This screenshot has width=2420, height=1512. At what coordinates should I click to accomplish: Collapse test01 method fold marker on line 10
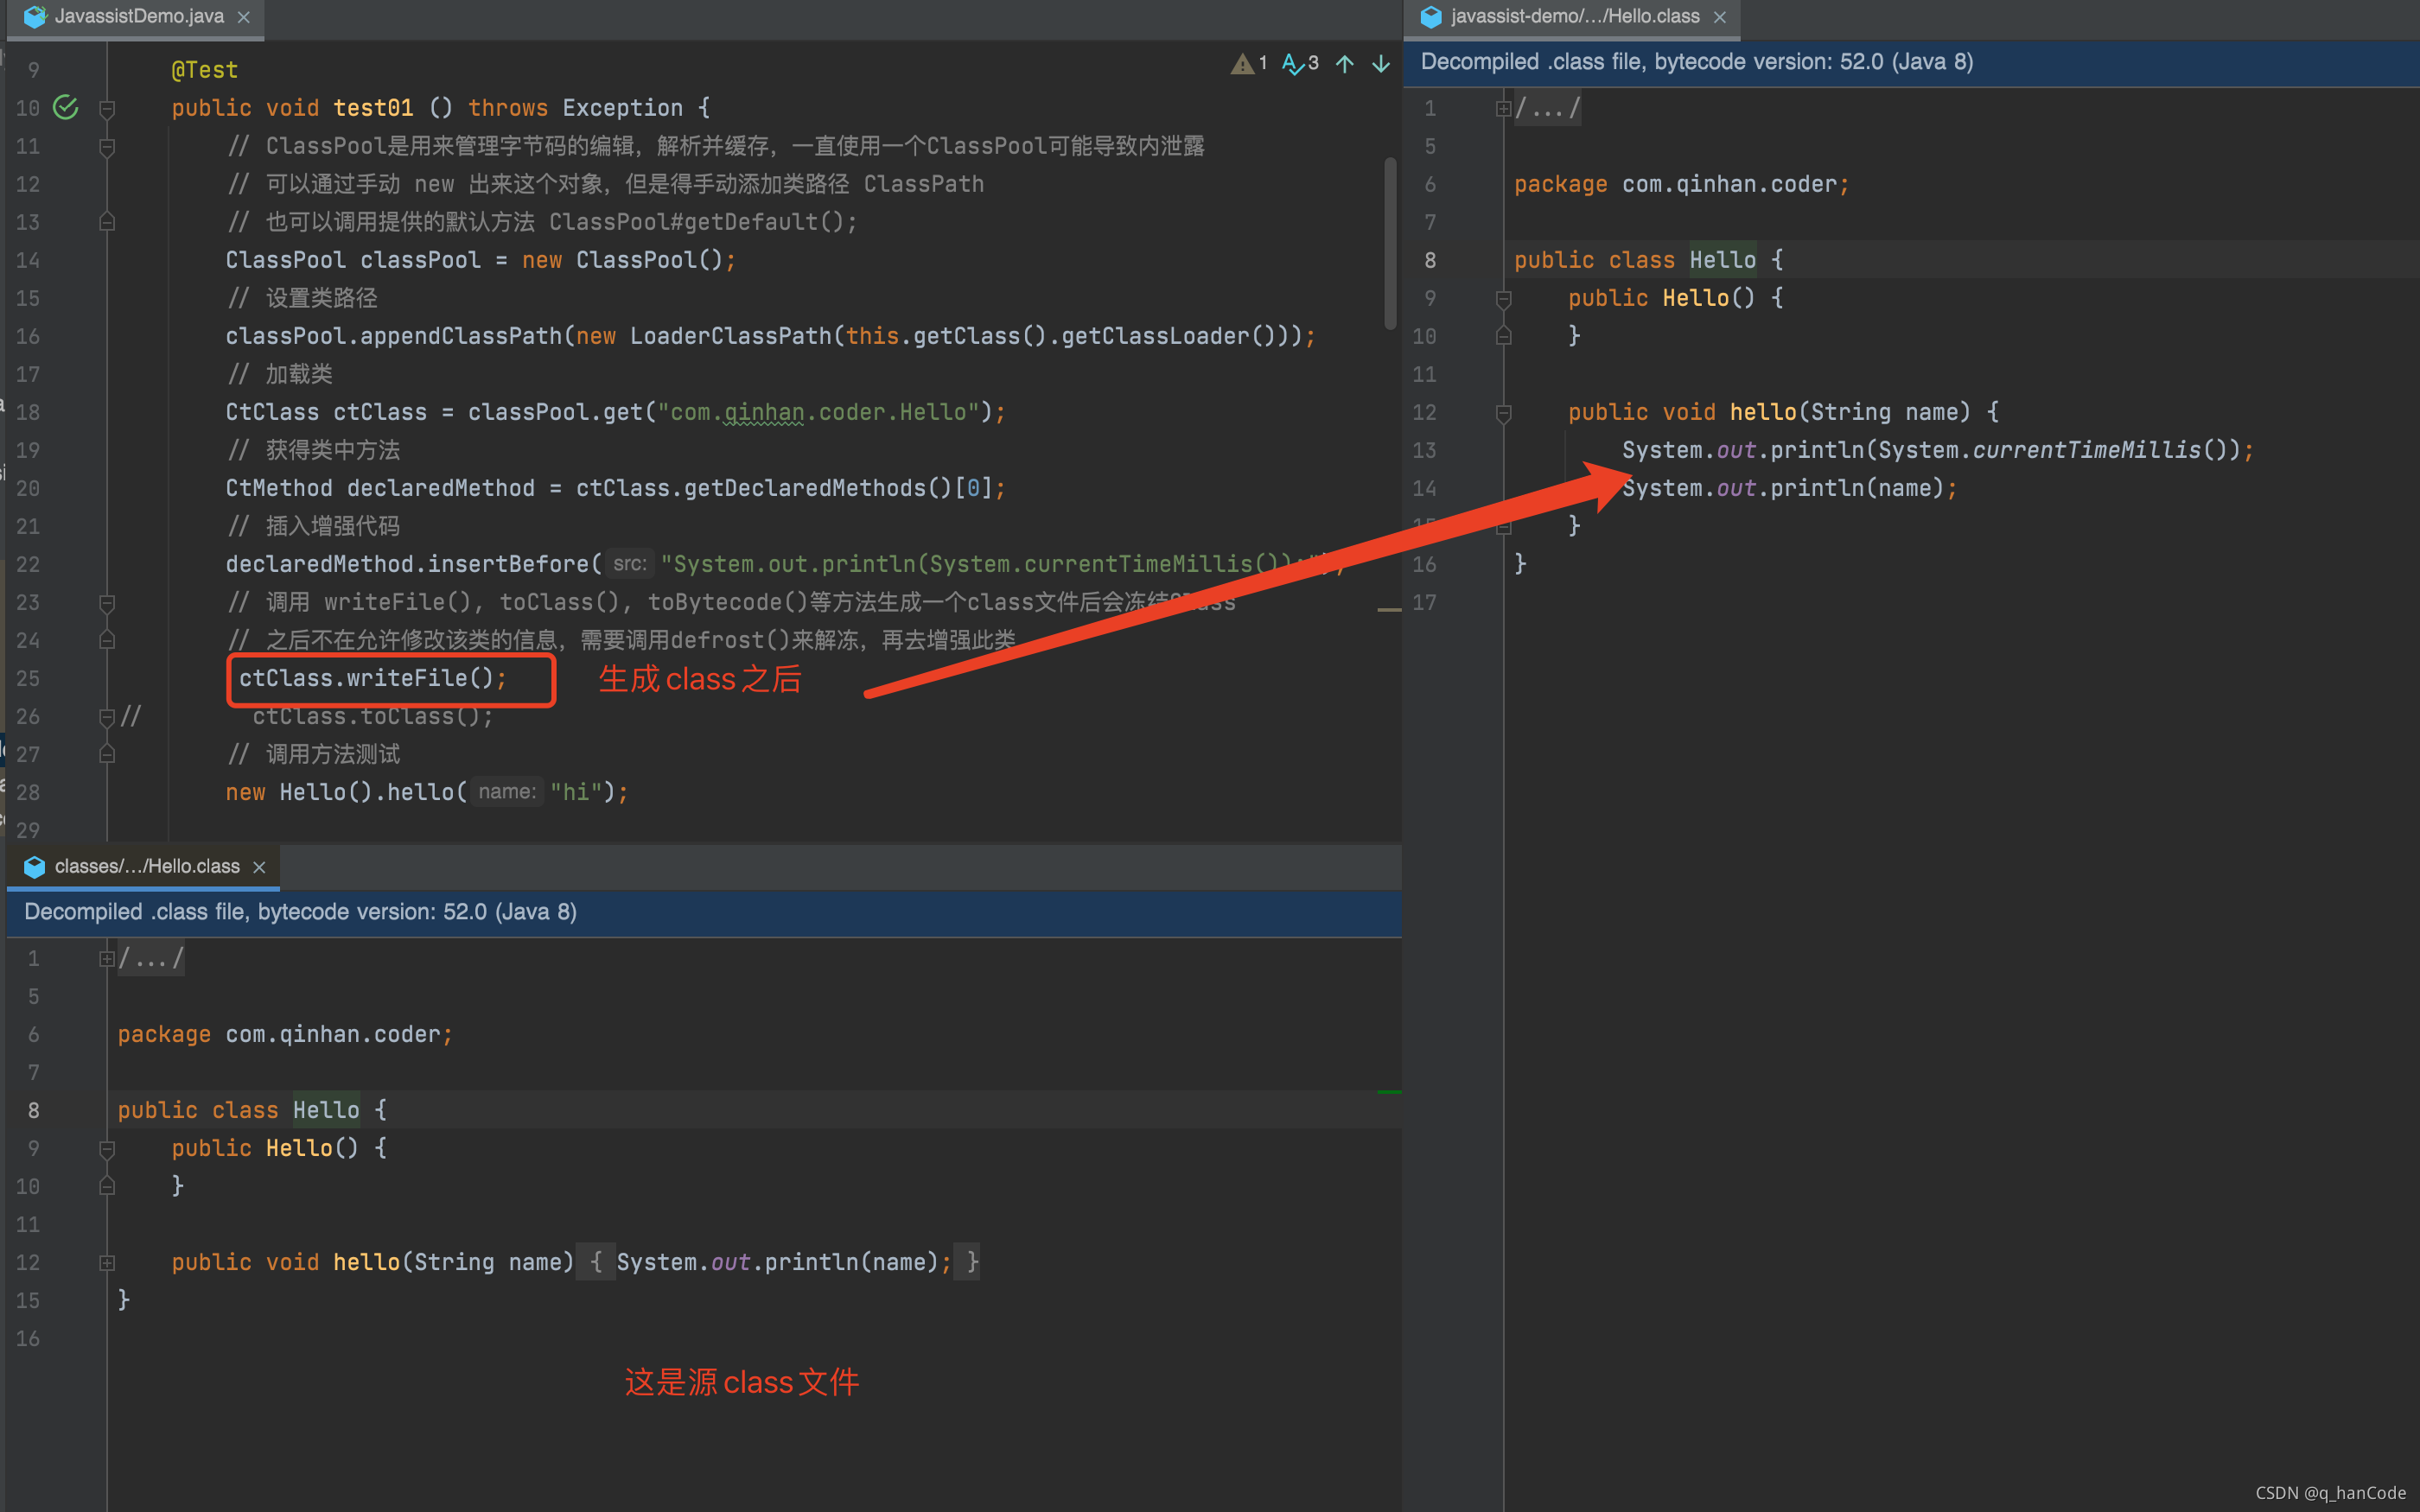coord(107,108)
